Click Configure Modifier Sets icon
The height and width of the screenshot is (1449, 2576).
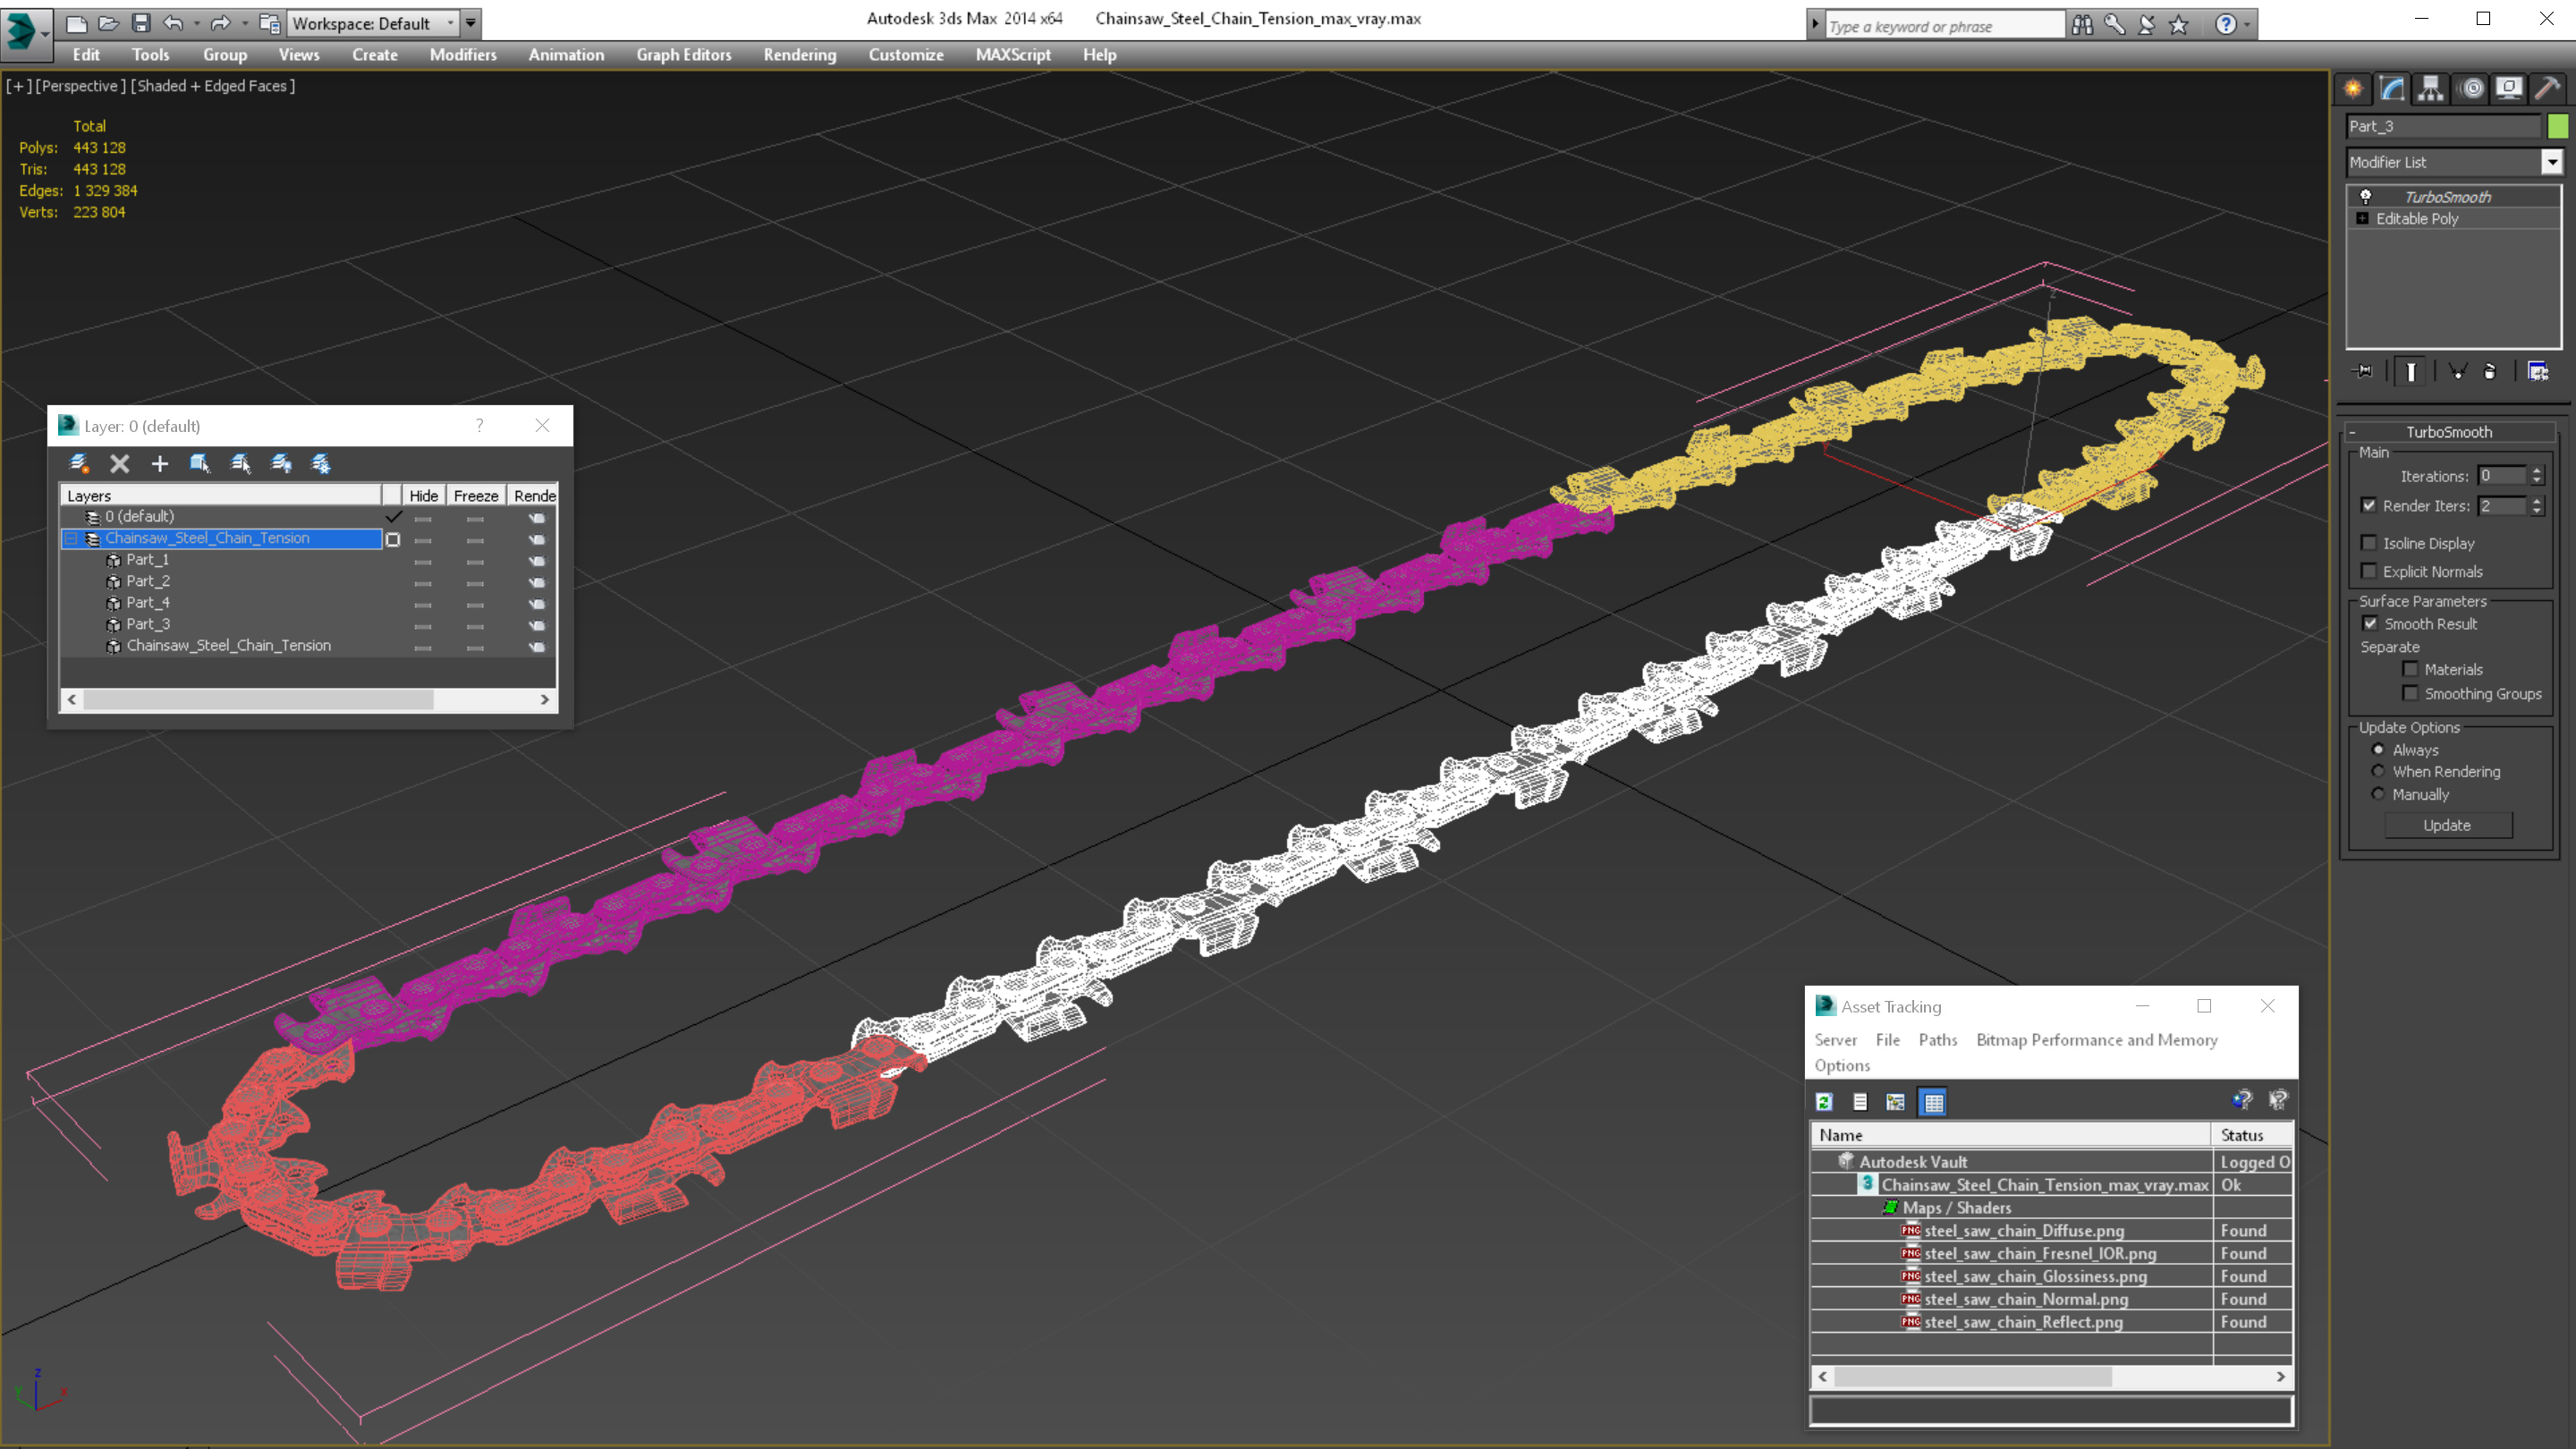click(2538, 371)
